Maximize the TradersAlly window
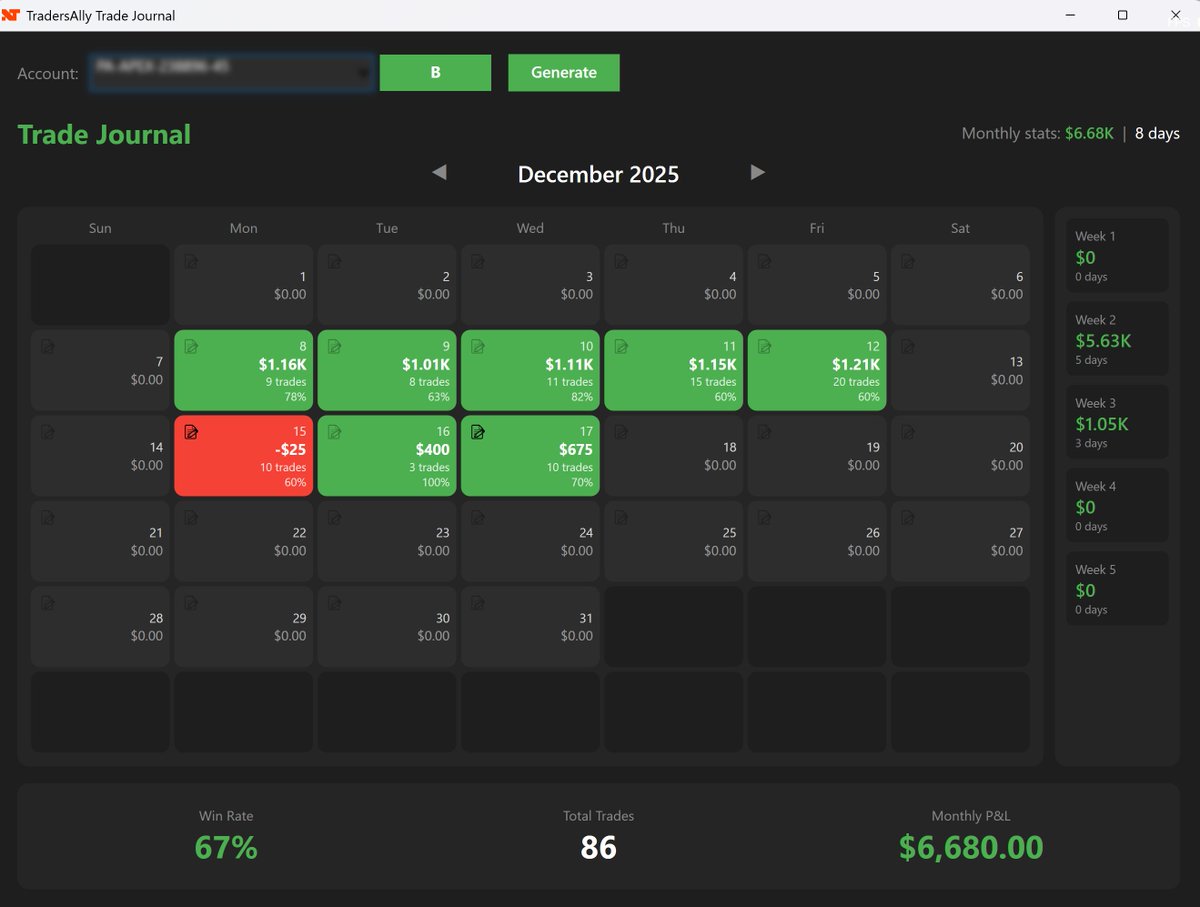The height and width of the screenshot is (907, 1200). tap(1123, 15)
